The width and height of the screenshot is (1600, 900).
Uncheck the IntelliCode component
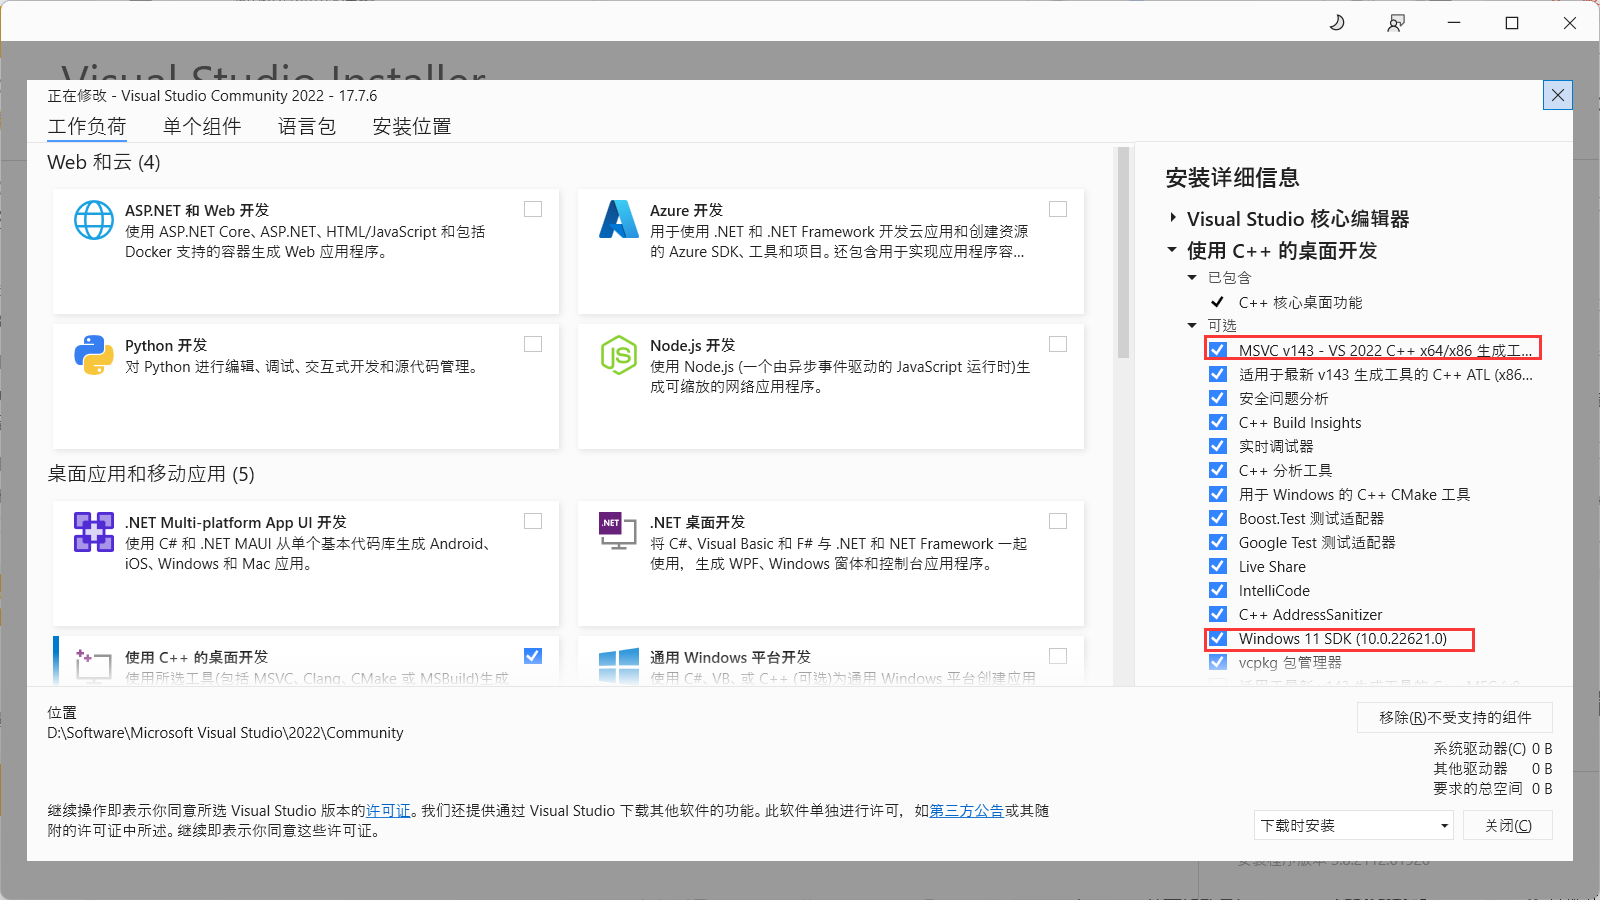pos(1218,590)
